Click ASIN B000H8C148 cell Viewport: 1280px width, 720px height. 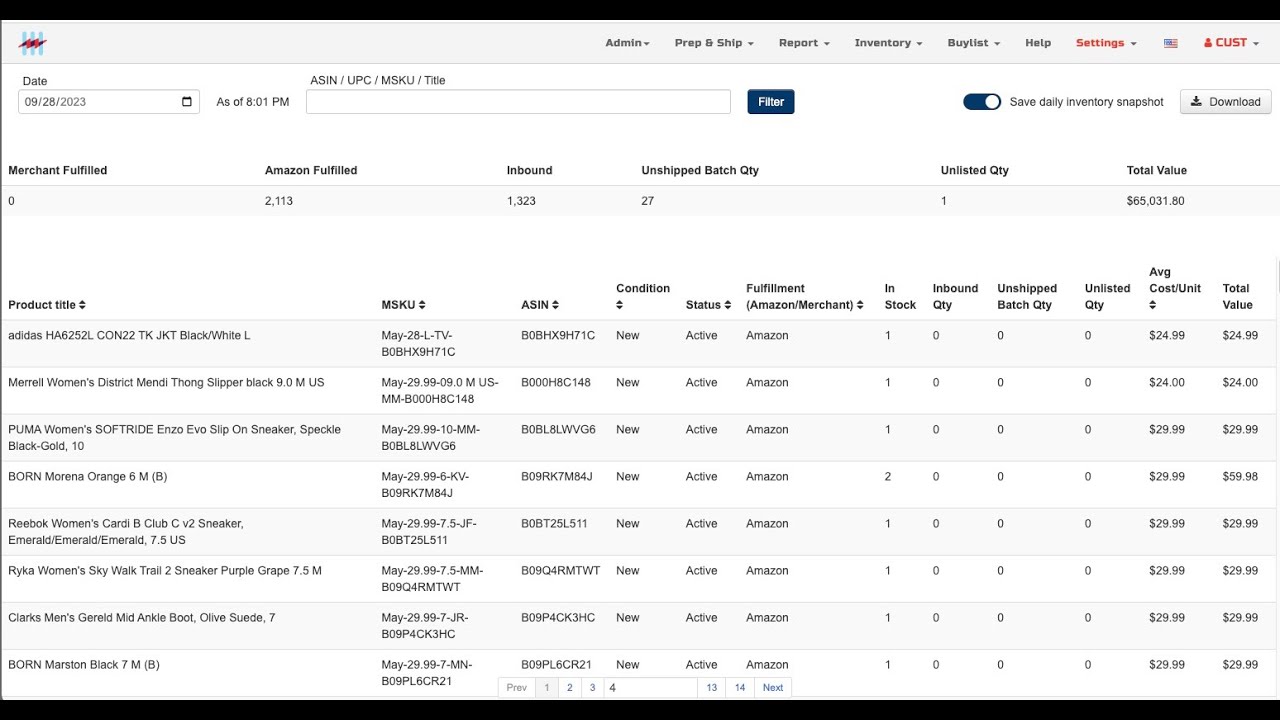(x=556, y=383)
